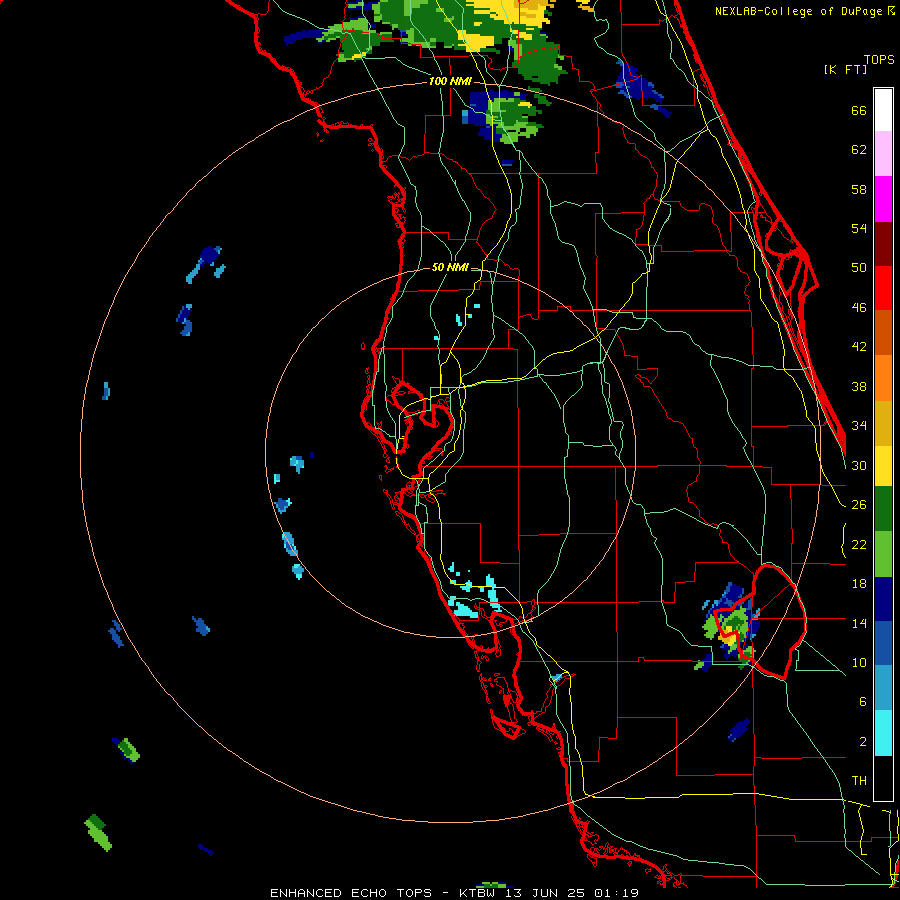Screen dimensions: 900x900
Task: Click legend value 54
Action: pos(859,228)
